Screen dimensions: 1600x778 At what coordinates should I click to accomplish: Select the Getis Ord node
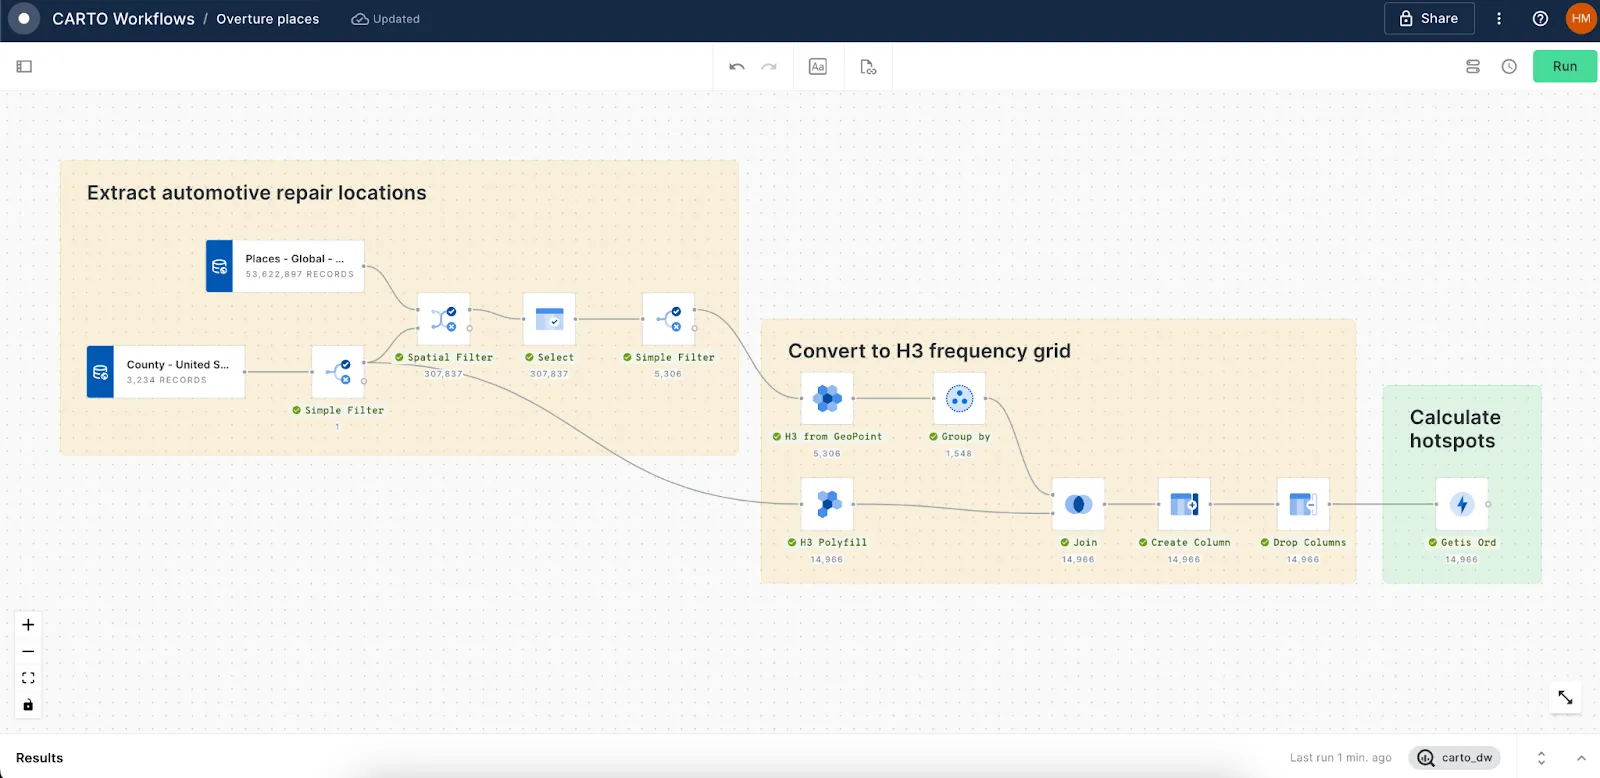tap(1461, 504)
